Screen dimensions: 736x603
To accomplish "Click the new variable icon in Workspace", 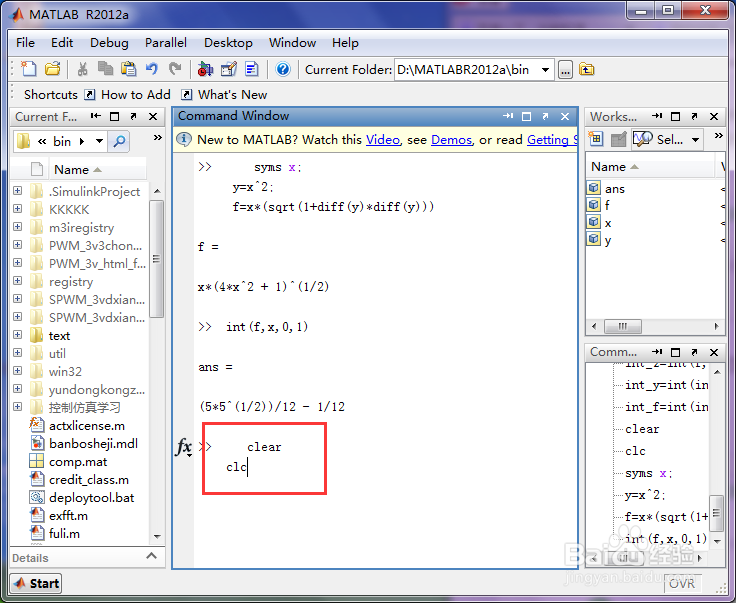I will [596, 139].
